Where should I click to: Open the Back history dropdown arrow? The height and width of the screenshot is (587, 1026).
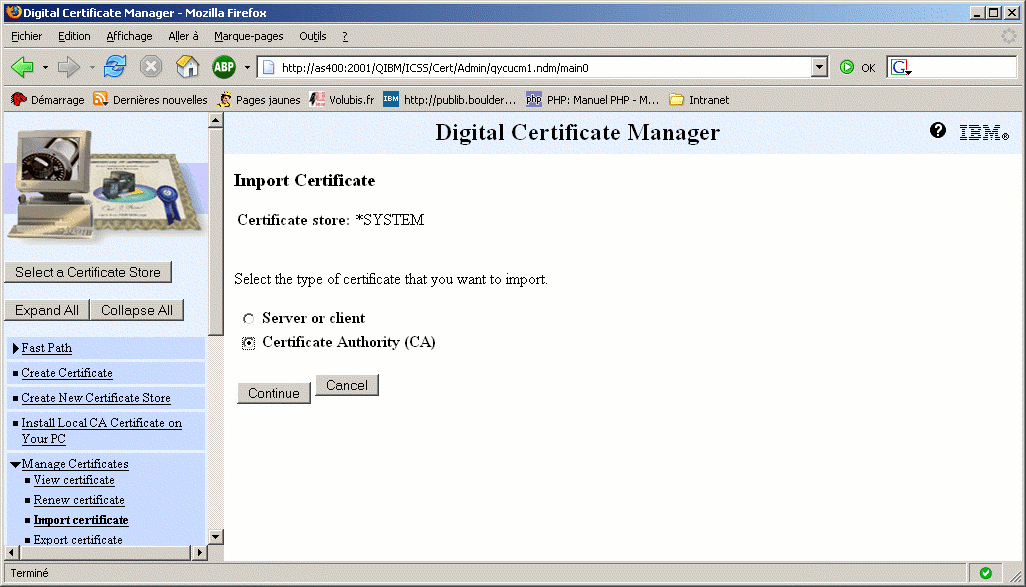(45, 67)
